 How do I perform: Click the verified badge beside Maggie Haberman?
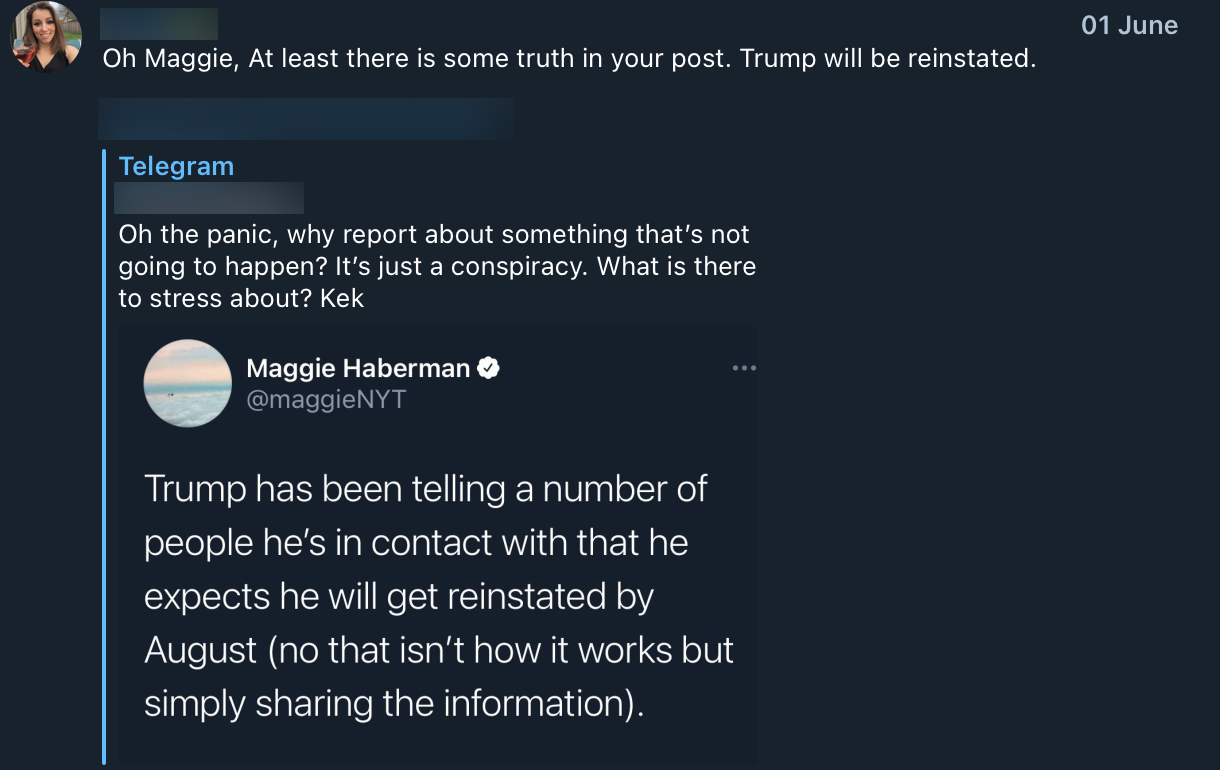pos(488,368)
